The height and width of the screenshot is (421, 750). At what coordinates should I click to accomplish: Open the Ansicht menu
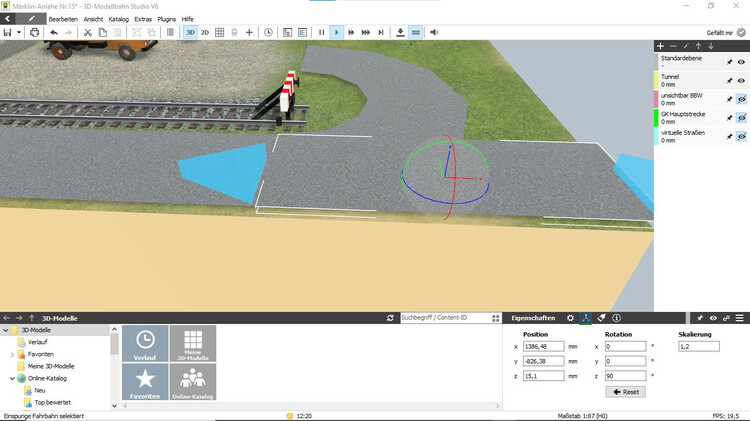93,19
